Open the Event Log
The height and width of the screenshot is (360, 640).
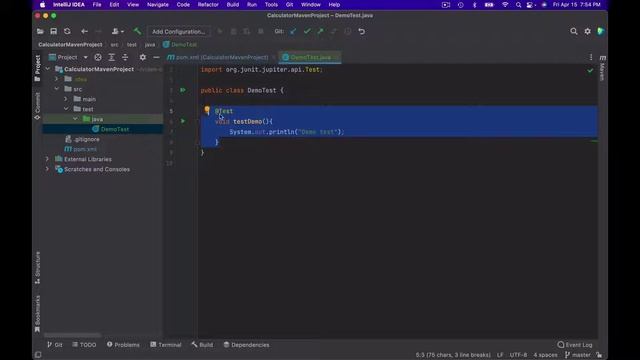pos(575,345)
